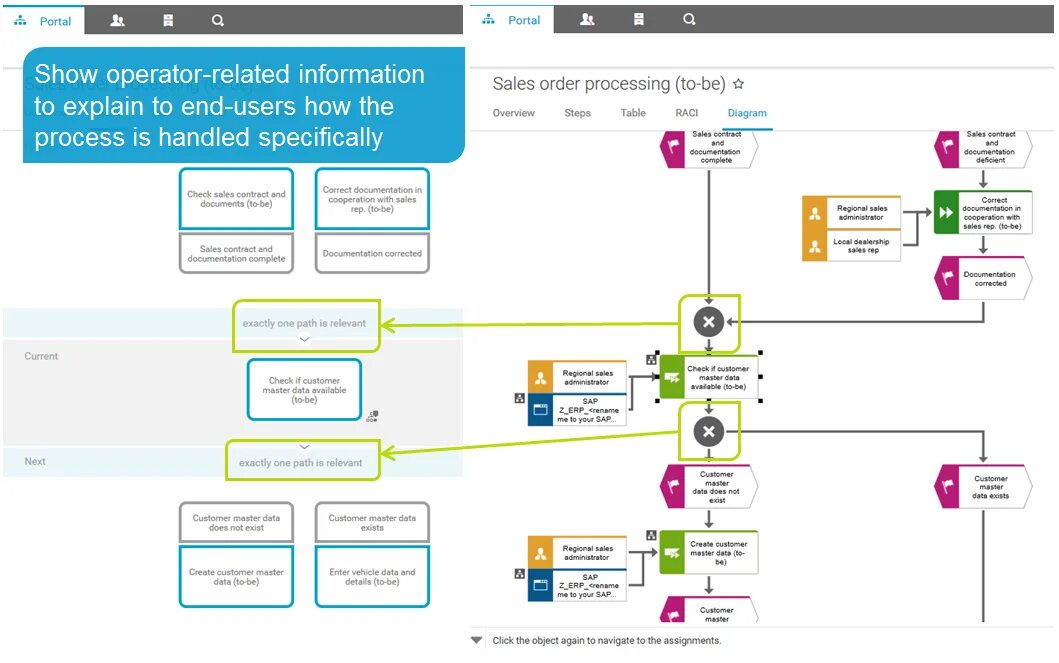Click Sales contract documentation complete event
Screen dimensions: 1059x663
coord(708,148)
